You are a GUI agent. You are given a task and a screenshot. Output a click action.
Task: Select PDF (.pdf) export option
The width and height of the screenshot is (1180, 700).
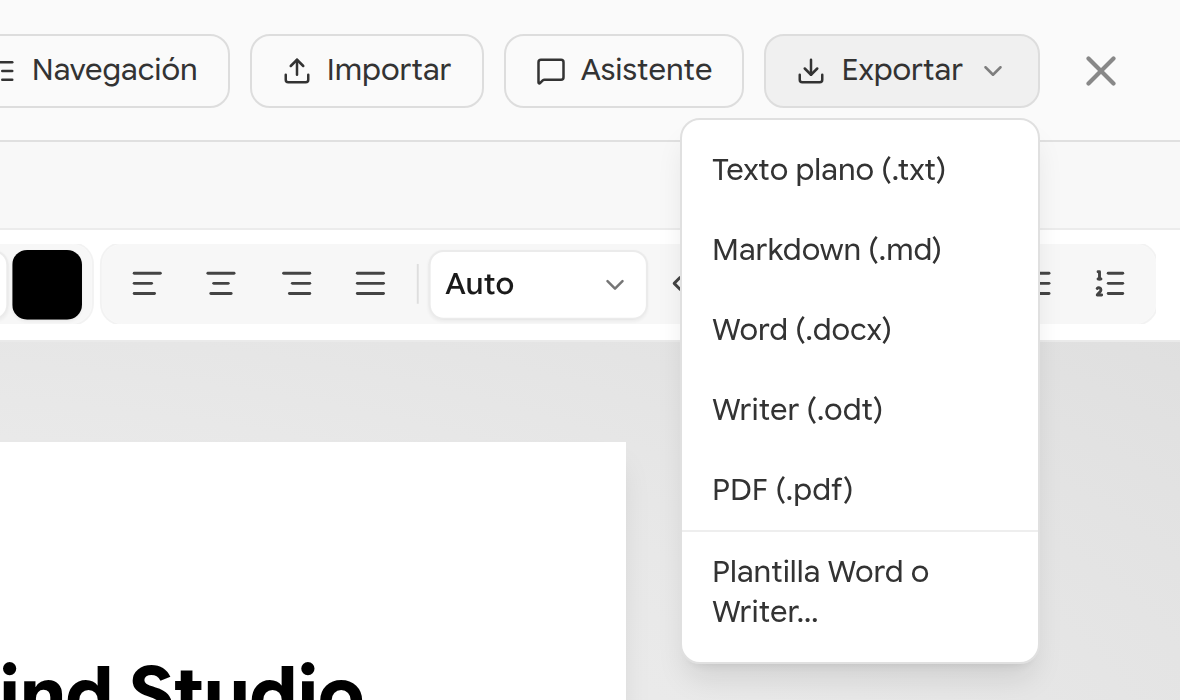[x=859, y=489]
